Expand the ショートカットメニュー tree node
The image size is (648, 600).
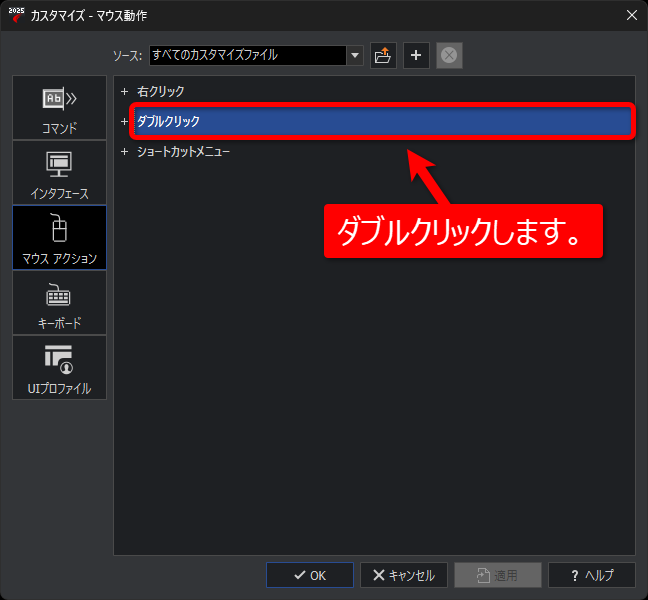(124, 152)
